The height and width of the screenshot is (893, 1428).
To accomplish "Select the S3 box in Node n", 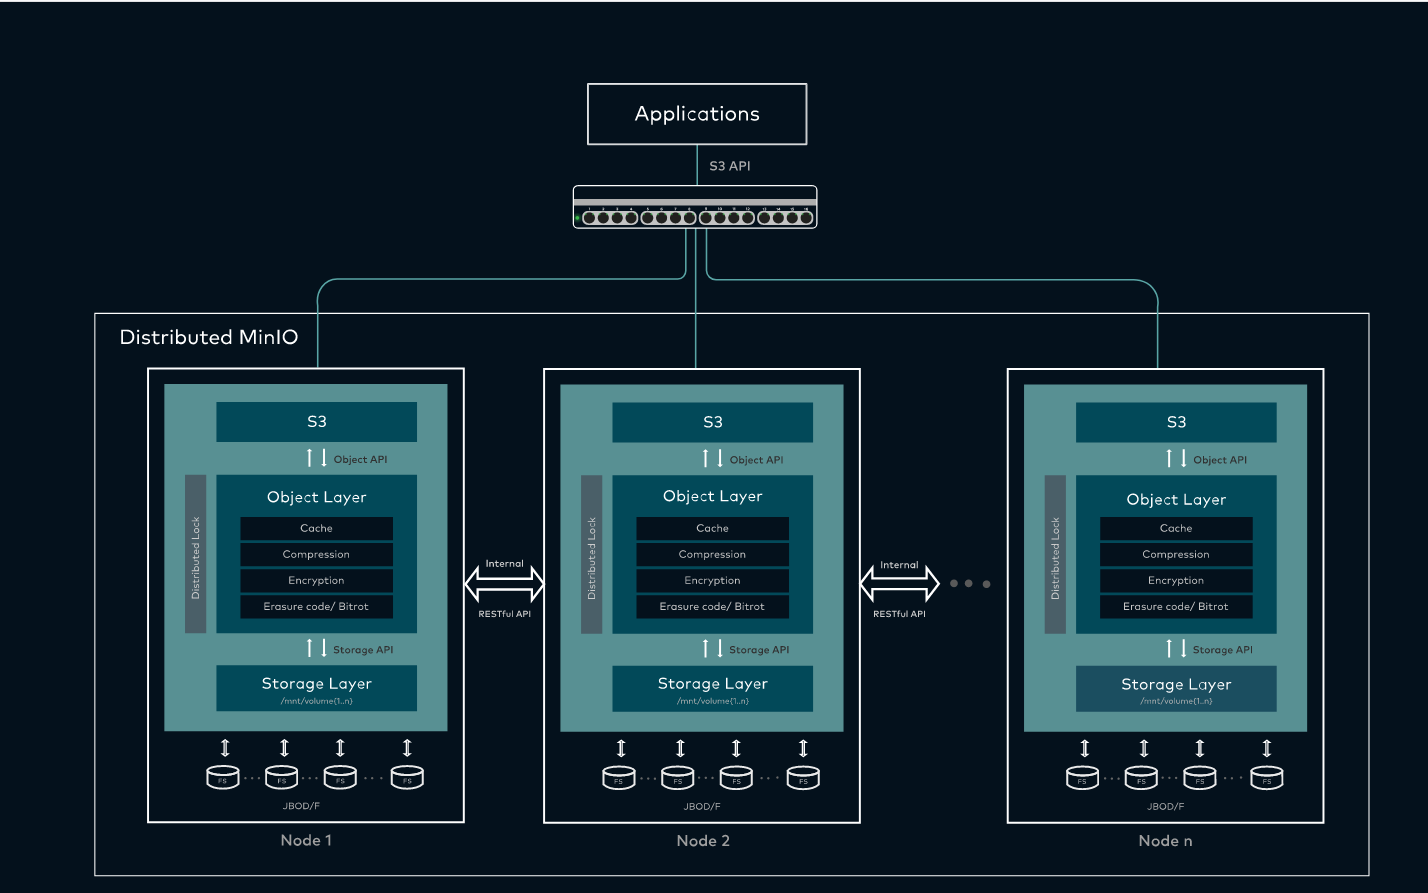I will (1176, 422).
